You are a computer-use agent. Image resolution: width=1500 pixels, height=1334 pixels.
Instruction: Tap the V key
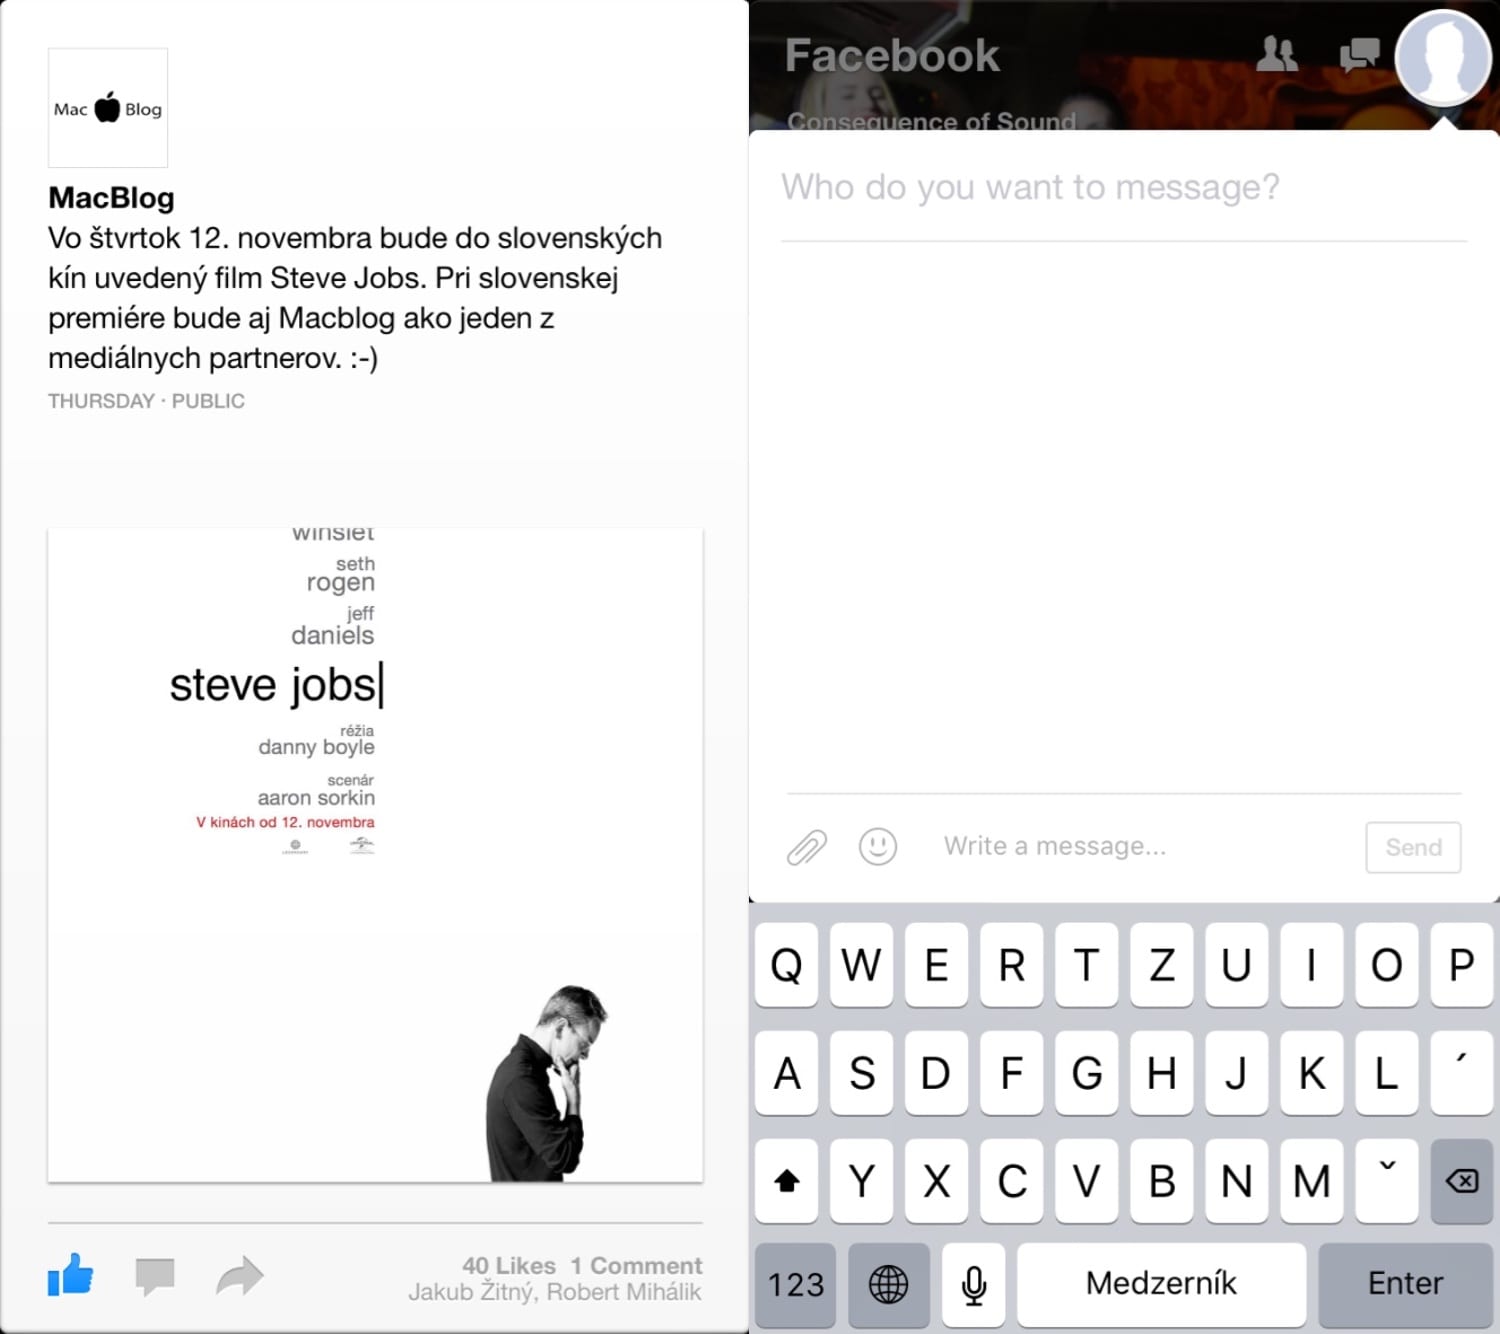click(1087, 1181)
